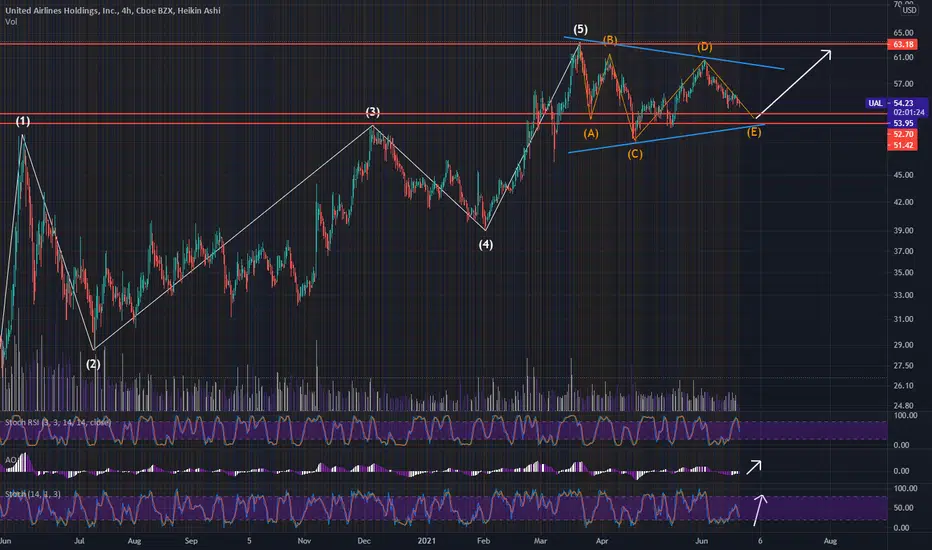The height and width of the screenshot is (550, 932).
Task: Click the Stoch (14, 1, 3) legend
Action: point(33,495)
